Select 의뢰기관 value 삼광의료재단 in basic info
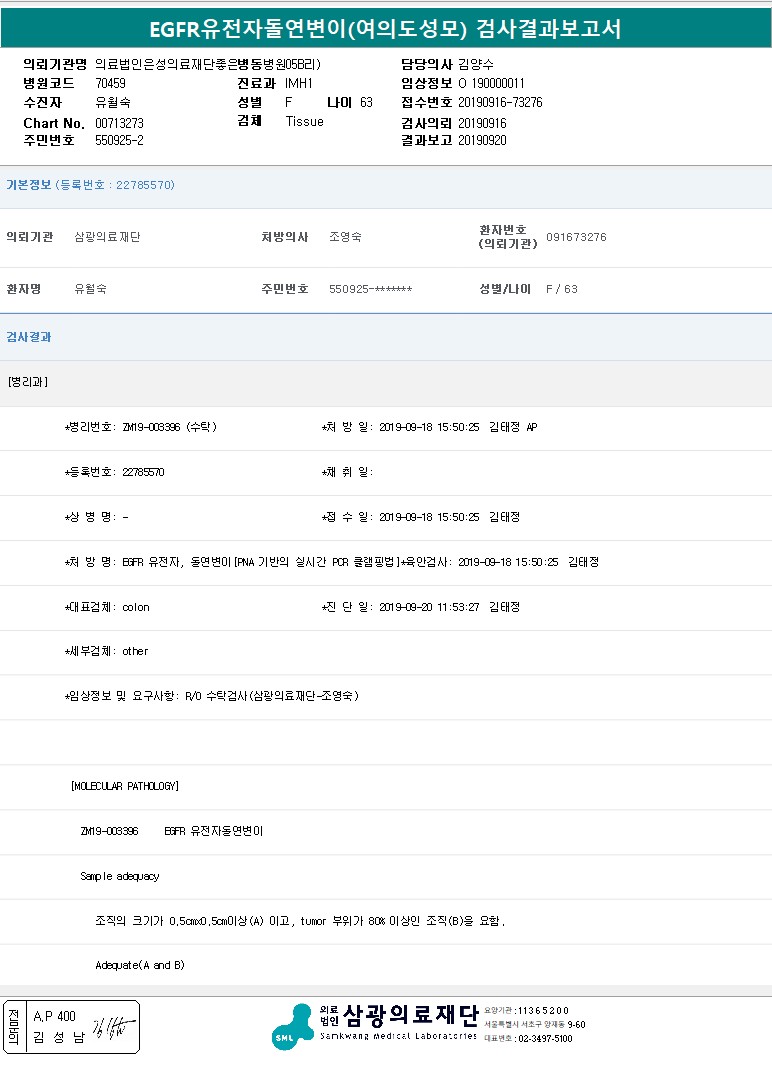Screen dimensions: 772x1065 [107, 237]
